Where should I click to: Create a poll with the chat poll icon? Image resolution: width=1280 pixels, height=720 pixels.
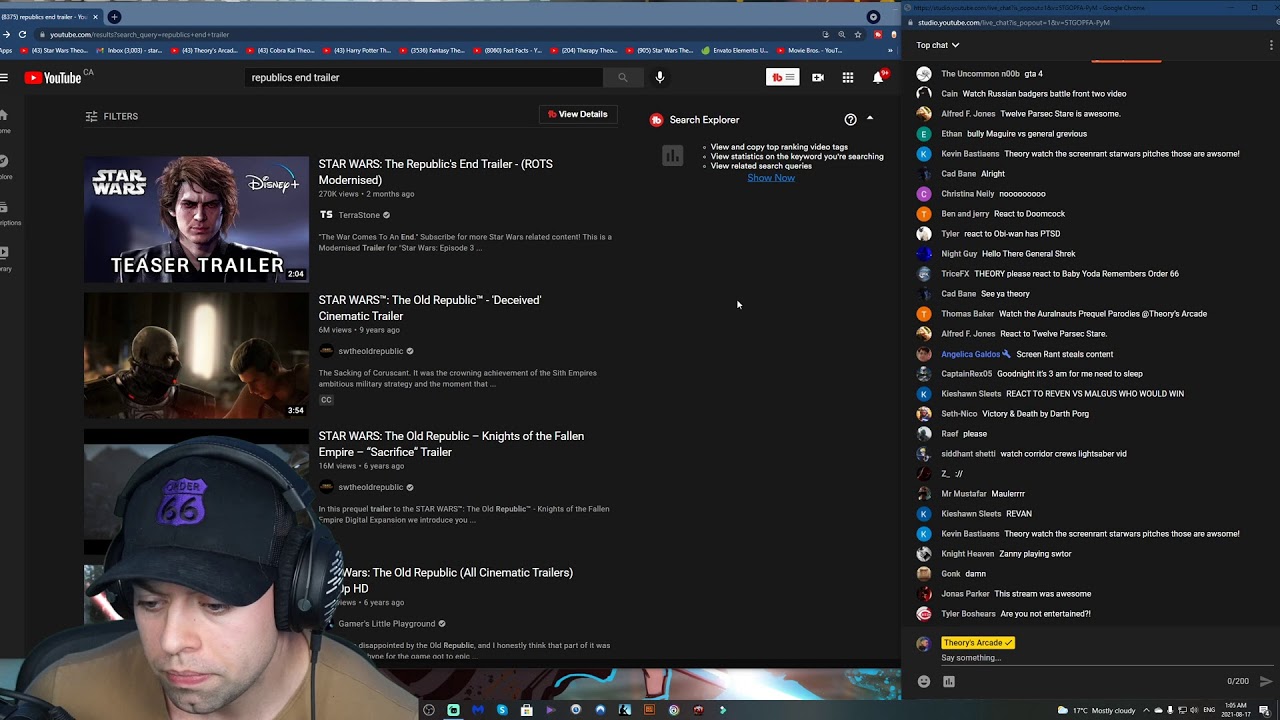[x=949, y=682]
